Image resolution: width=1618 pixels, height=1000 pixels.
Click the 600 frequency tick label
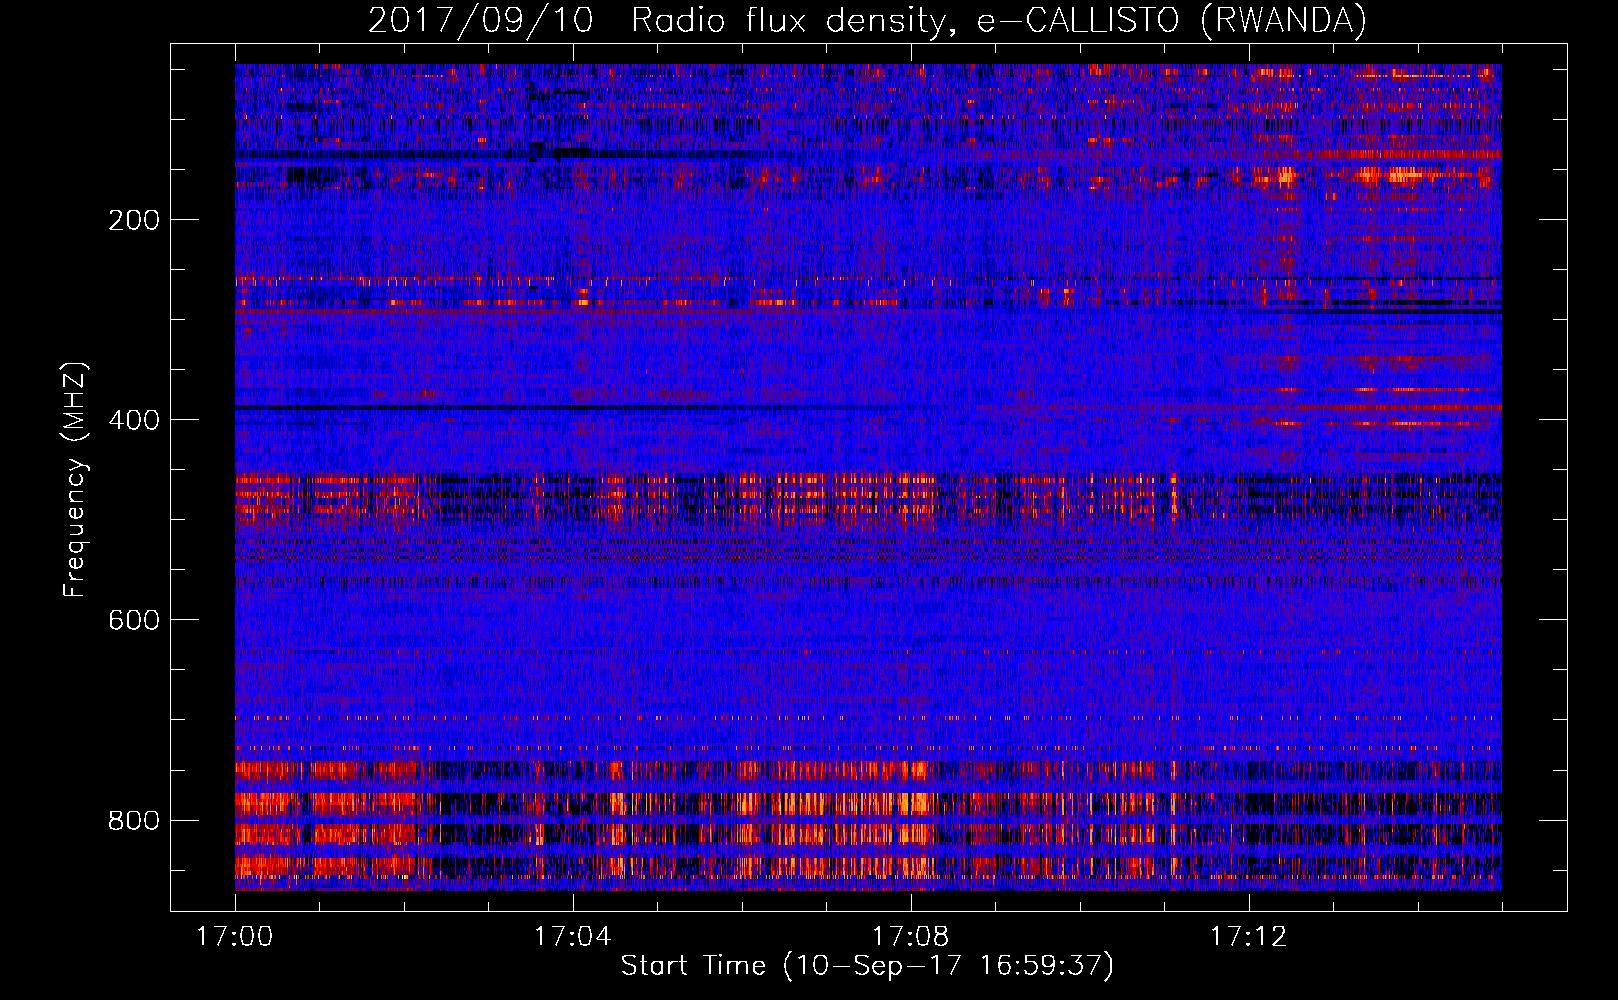pos(134,620)
